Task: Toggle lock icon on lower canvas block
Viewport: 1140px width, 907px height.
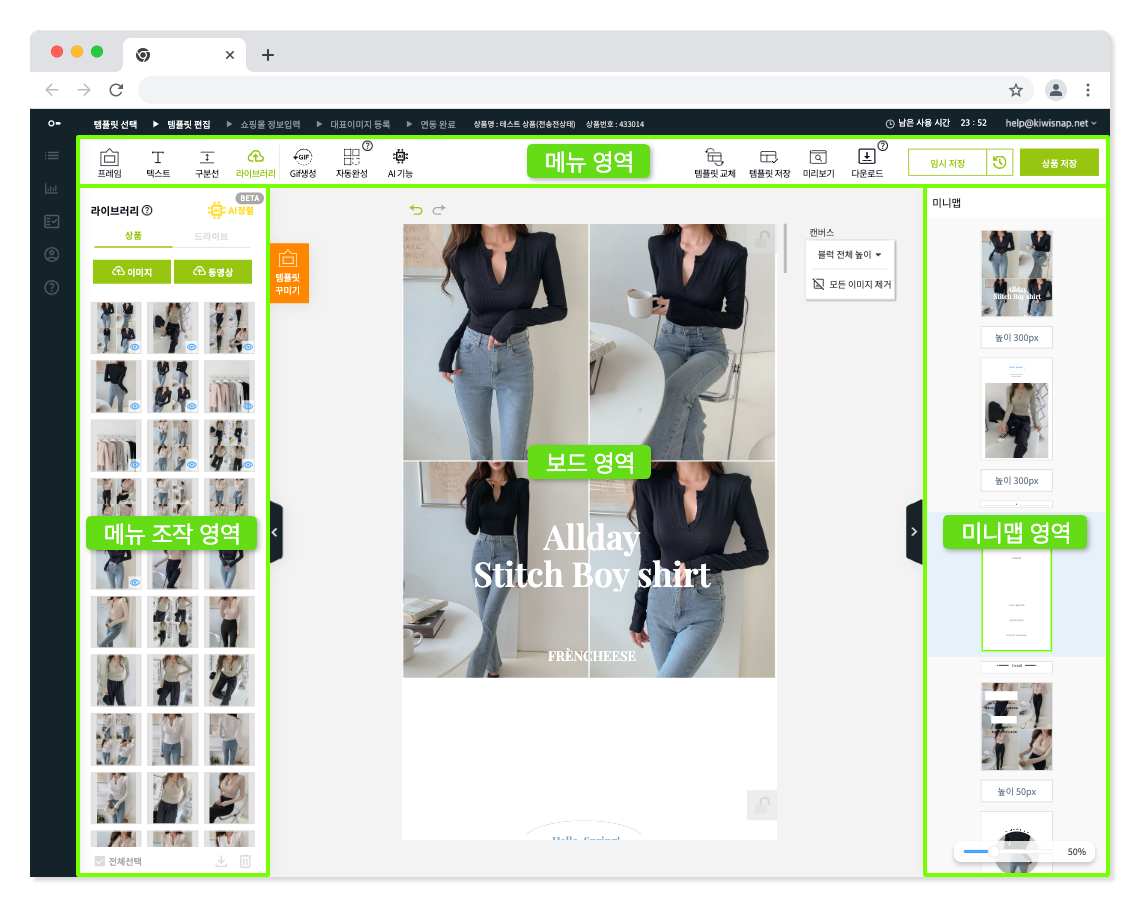Action: coord(762,805)
